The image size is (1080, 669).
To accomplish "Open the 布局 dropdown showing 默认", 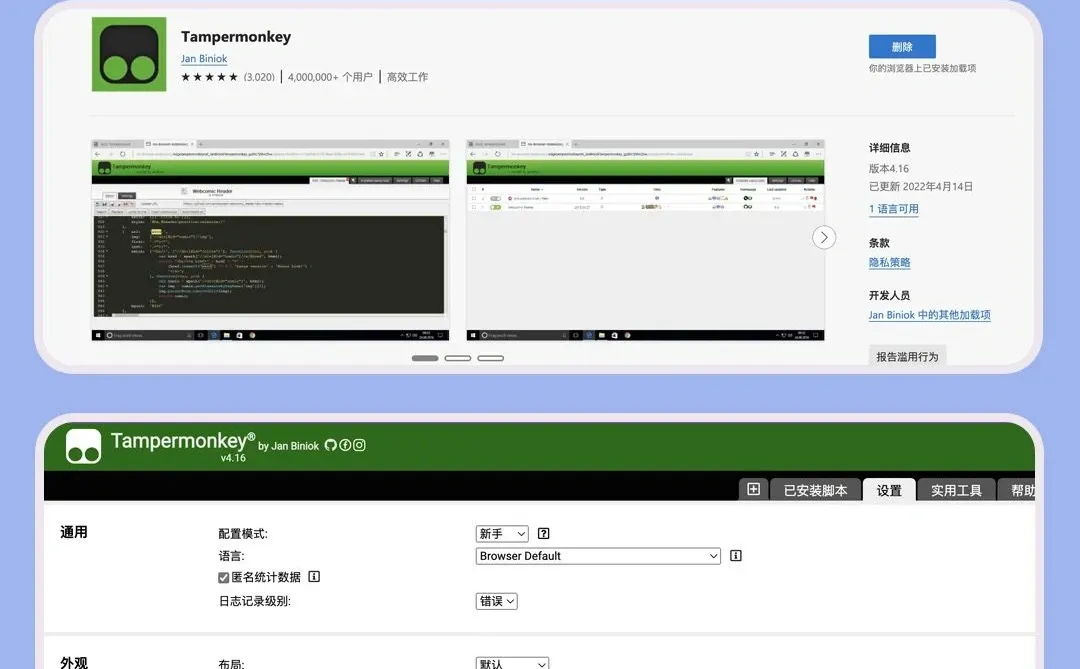I will 512,662.
